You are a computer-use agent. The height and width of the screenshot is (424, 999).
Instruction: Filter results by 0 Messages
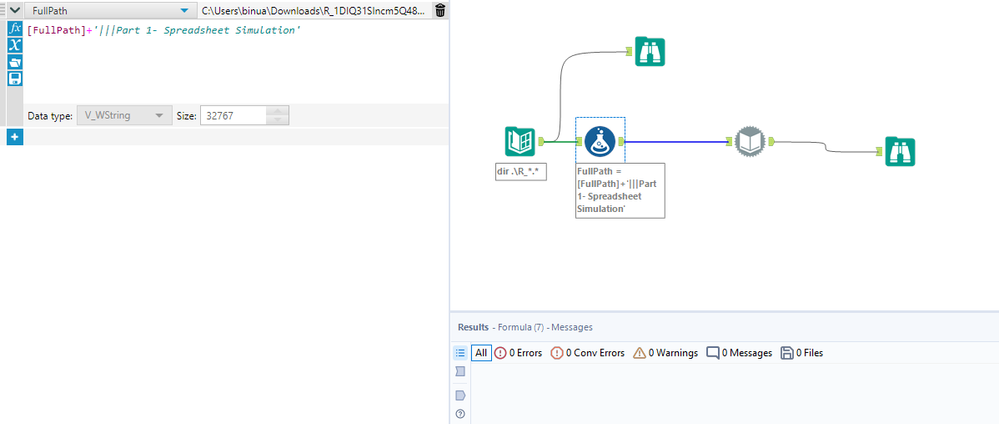tap(739, 353)
